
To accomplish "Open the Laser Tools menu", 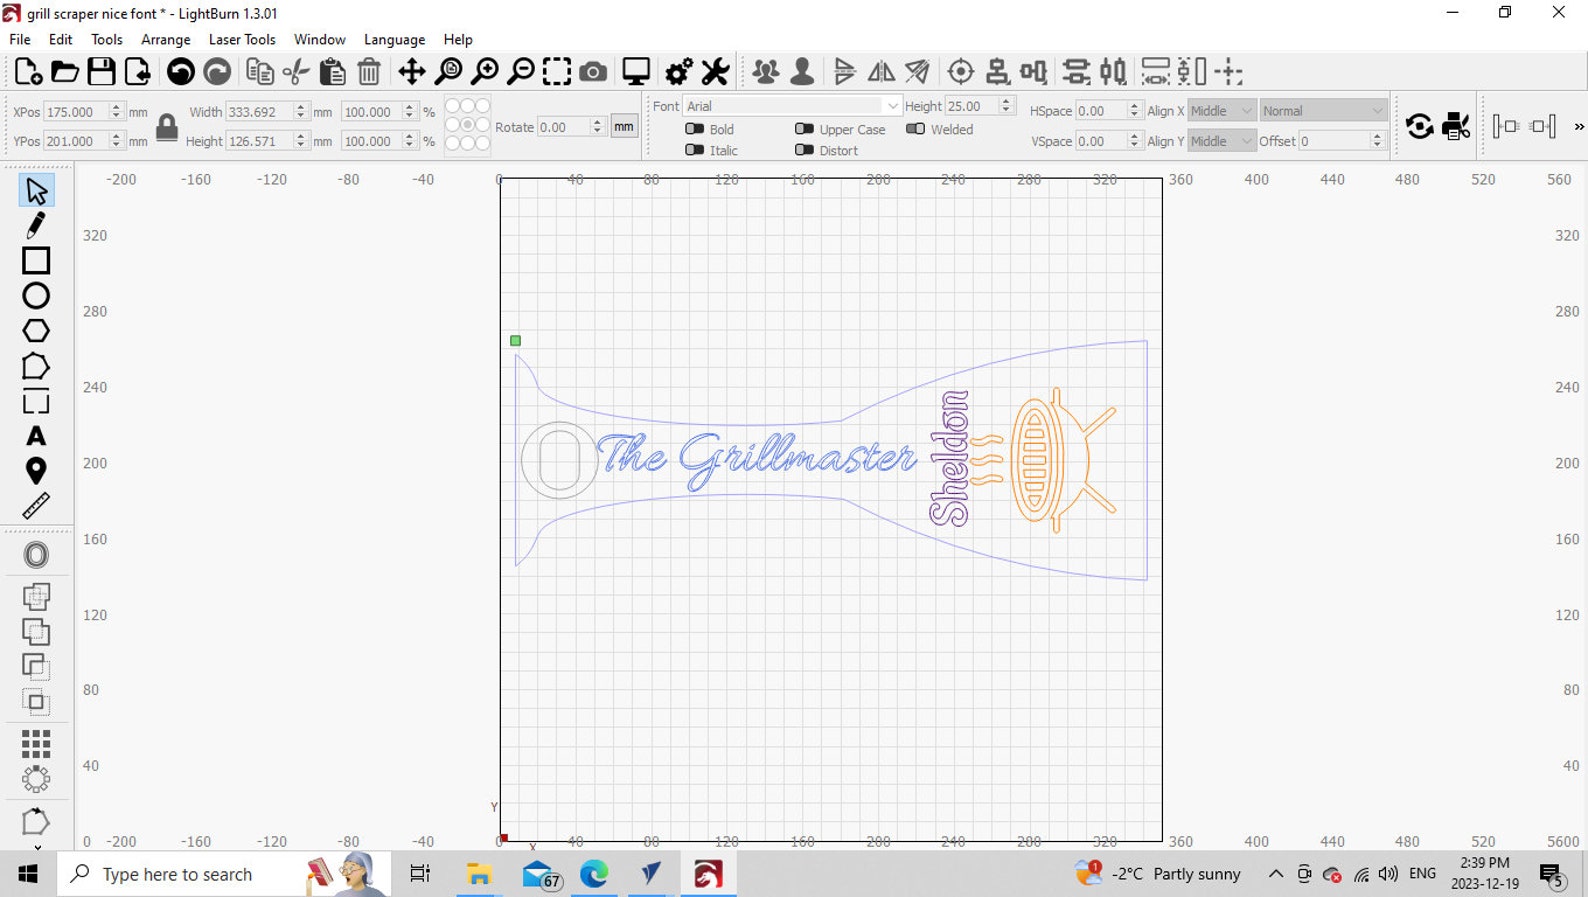I will pyautogui.click(x=242, y=39).
